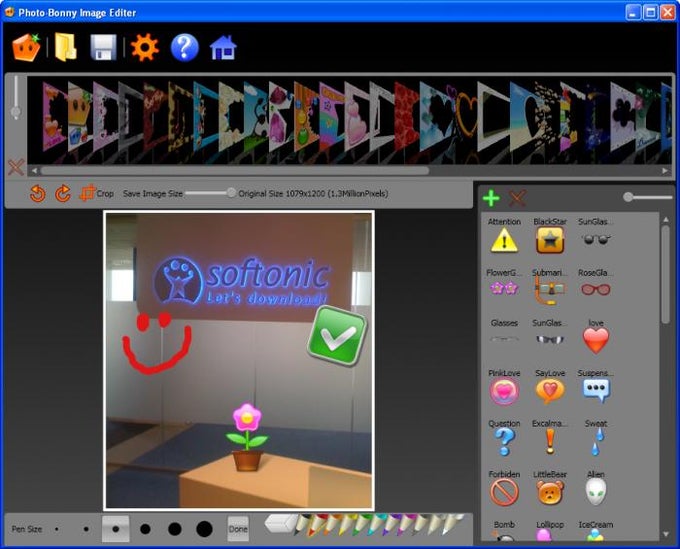Viewport: 680px width, 549px height.
Task: Select the Attention warning sticker
Action: pyautogui.click(x=504, y=235)
